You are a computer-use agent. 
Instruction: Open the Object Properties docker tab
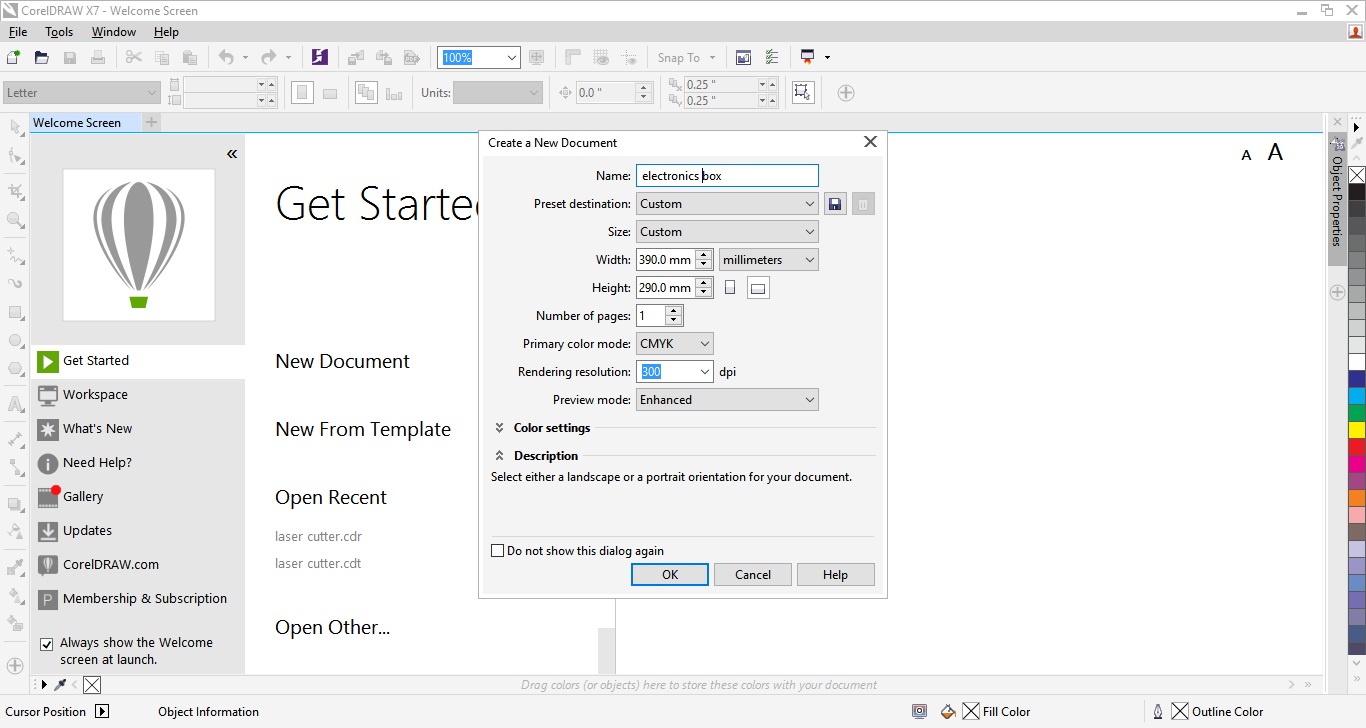(x=1337, y=200)
